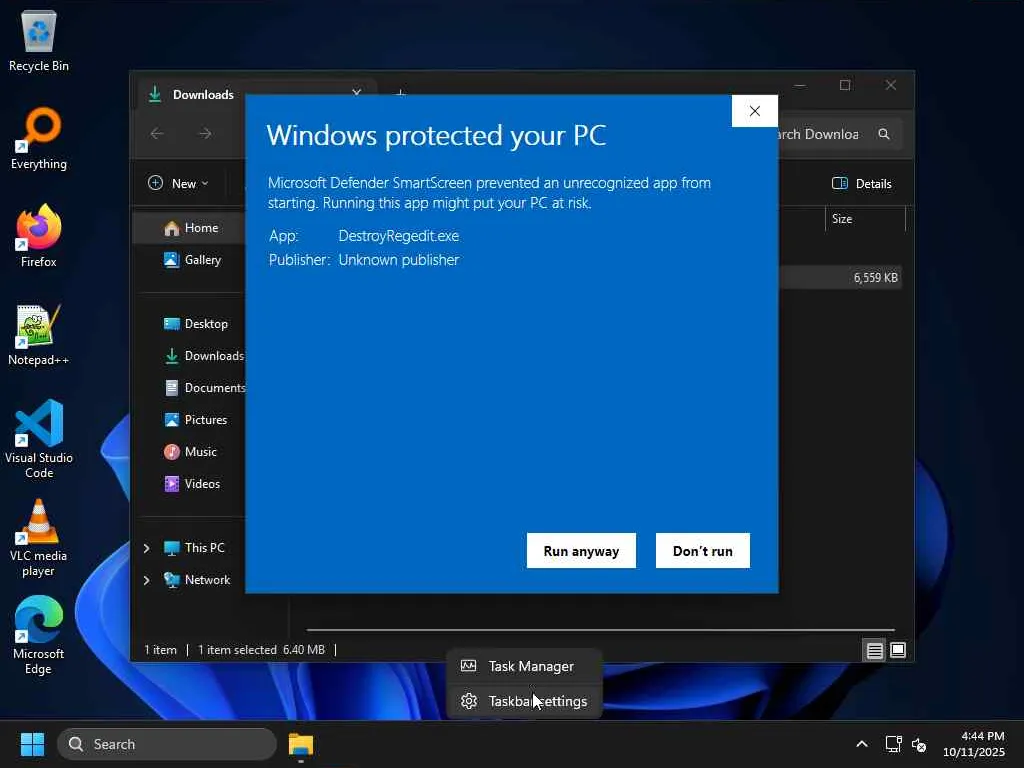Open Firefox desktop shortcut
This screenshot has height=768, width=1024.
pyautogui.click(x=39, y=236)
